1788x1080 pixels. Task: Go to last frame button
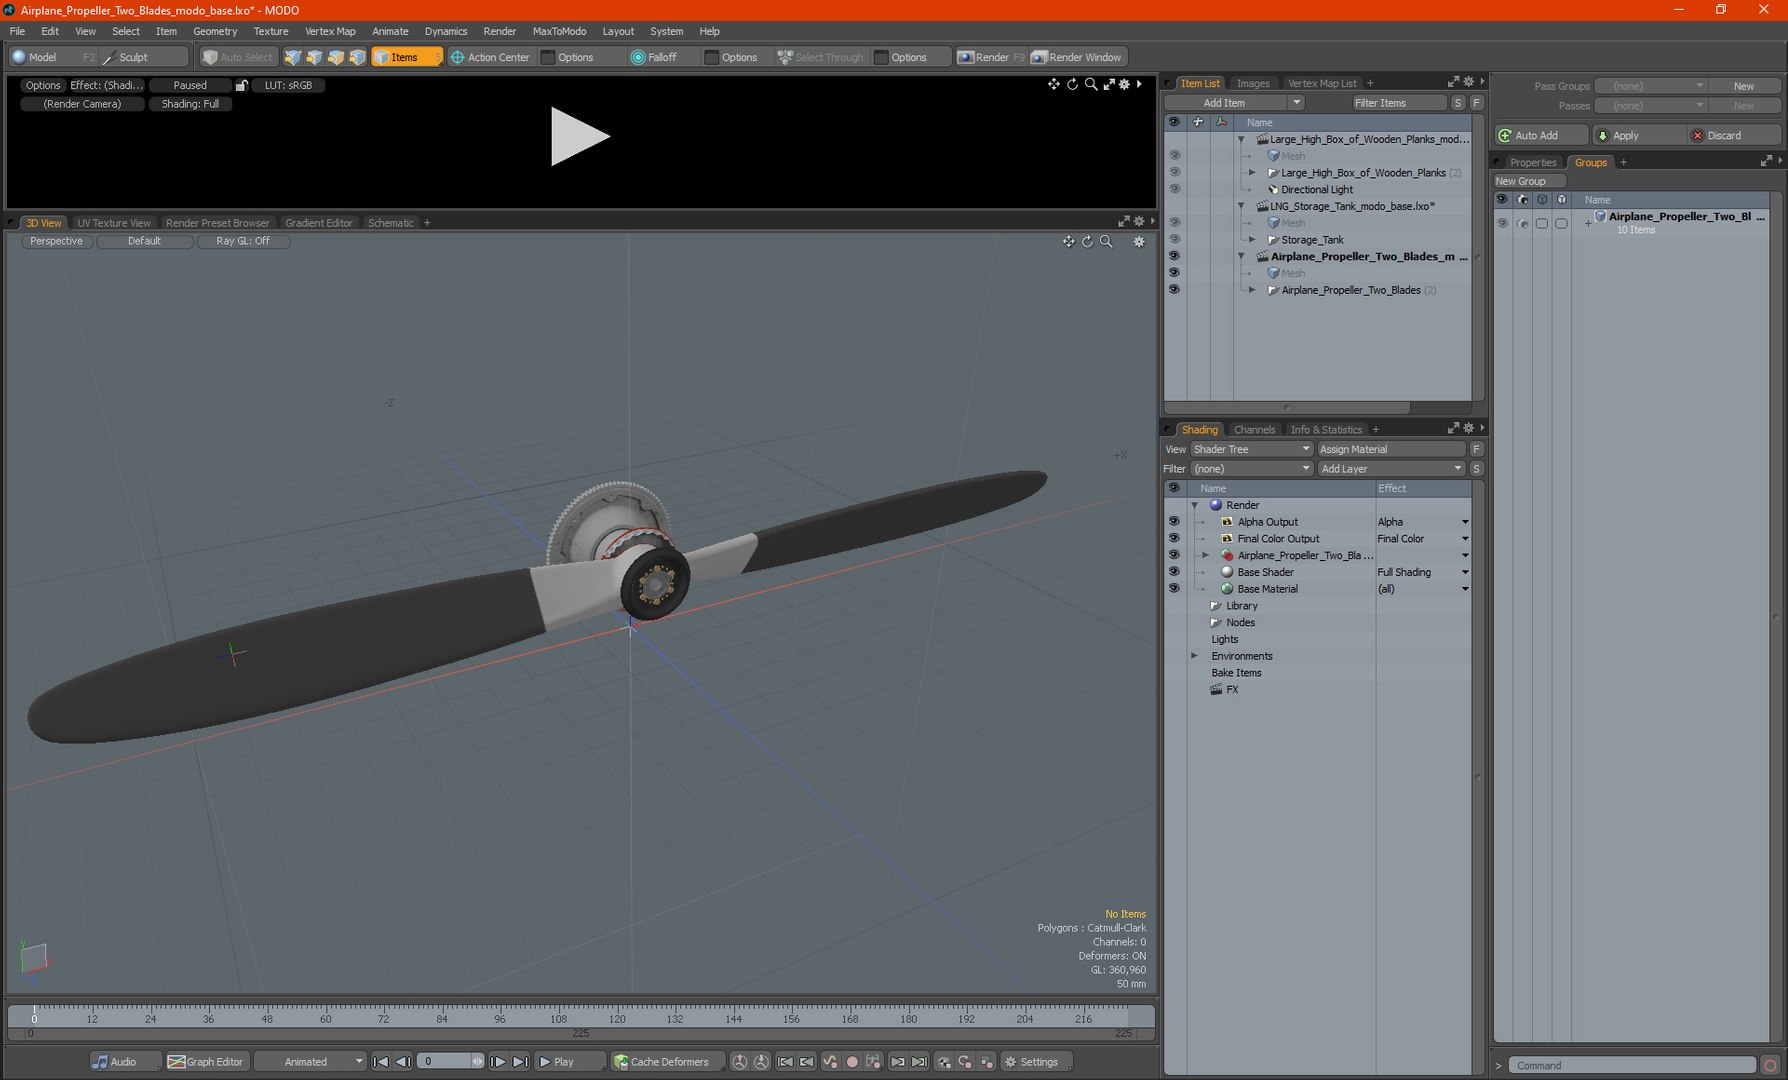point(520,1062)
